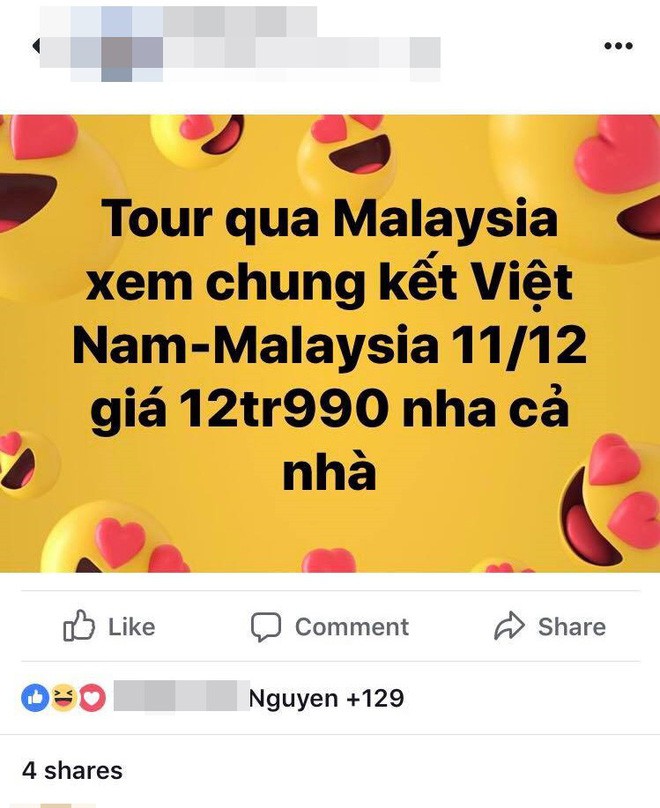Tap the "Like" text label

coord(131,627)
